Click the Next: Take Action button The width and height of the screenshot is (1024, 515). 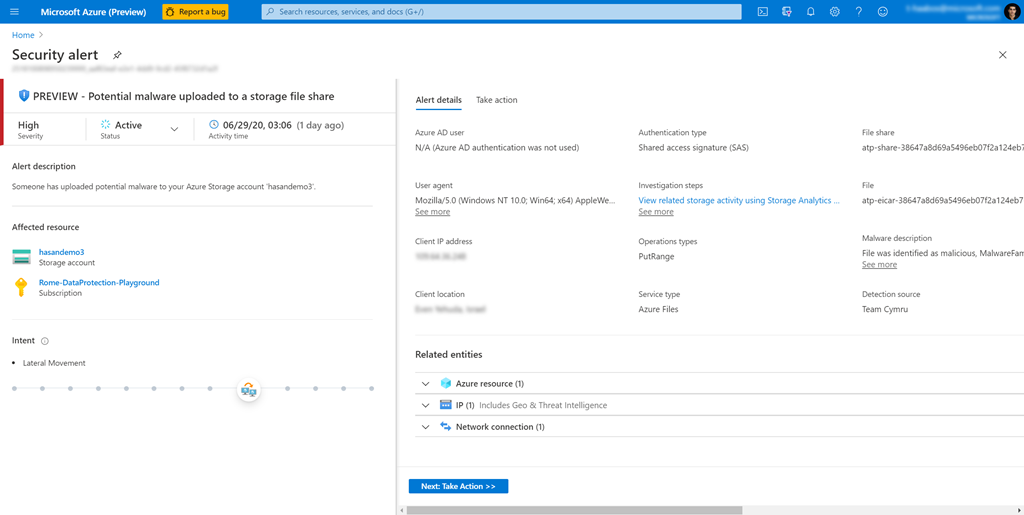click(458, 486)
